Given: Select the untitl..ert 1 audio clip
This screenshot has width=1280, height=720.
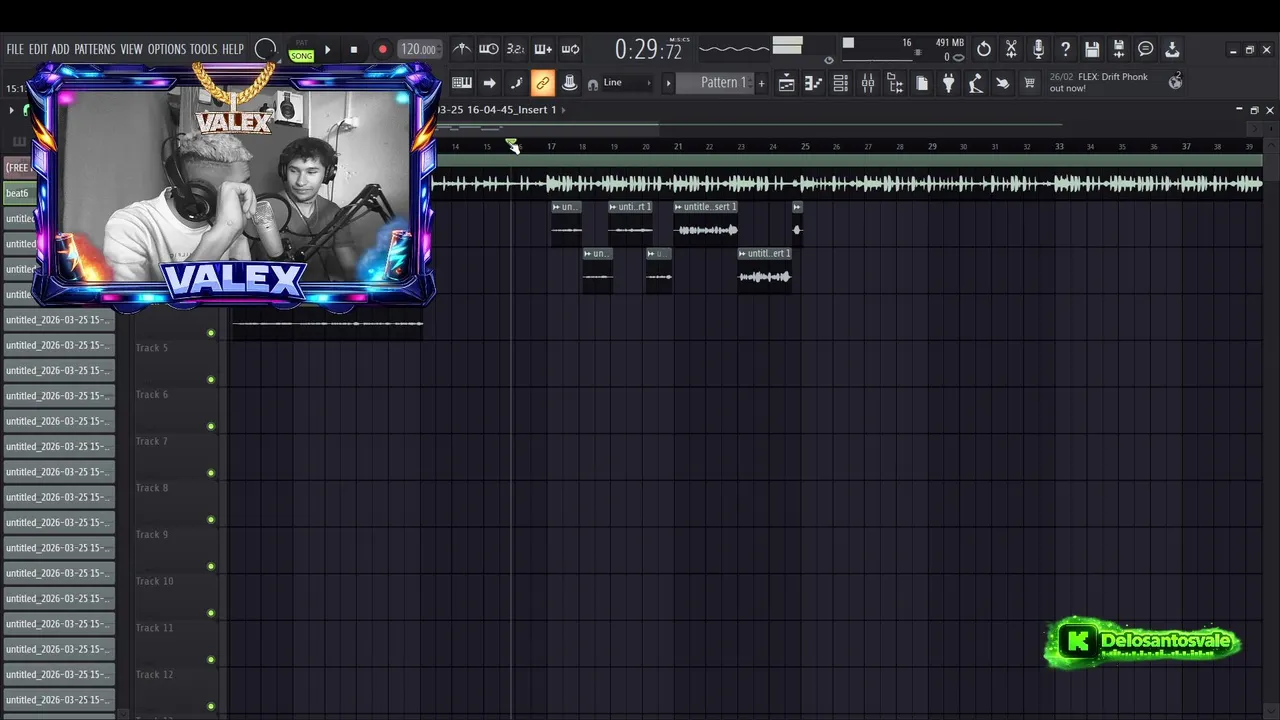Looking at the screenshot, I should pos(765,268).
